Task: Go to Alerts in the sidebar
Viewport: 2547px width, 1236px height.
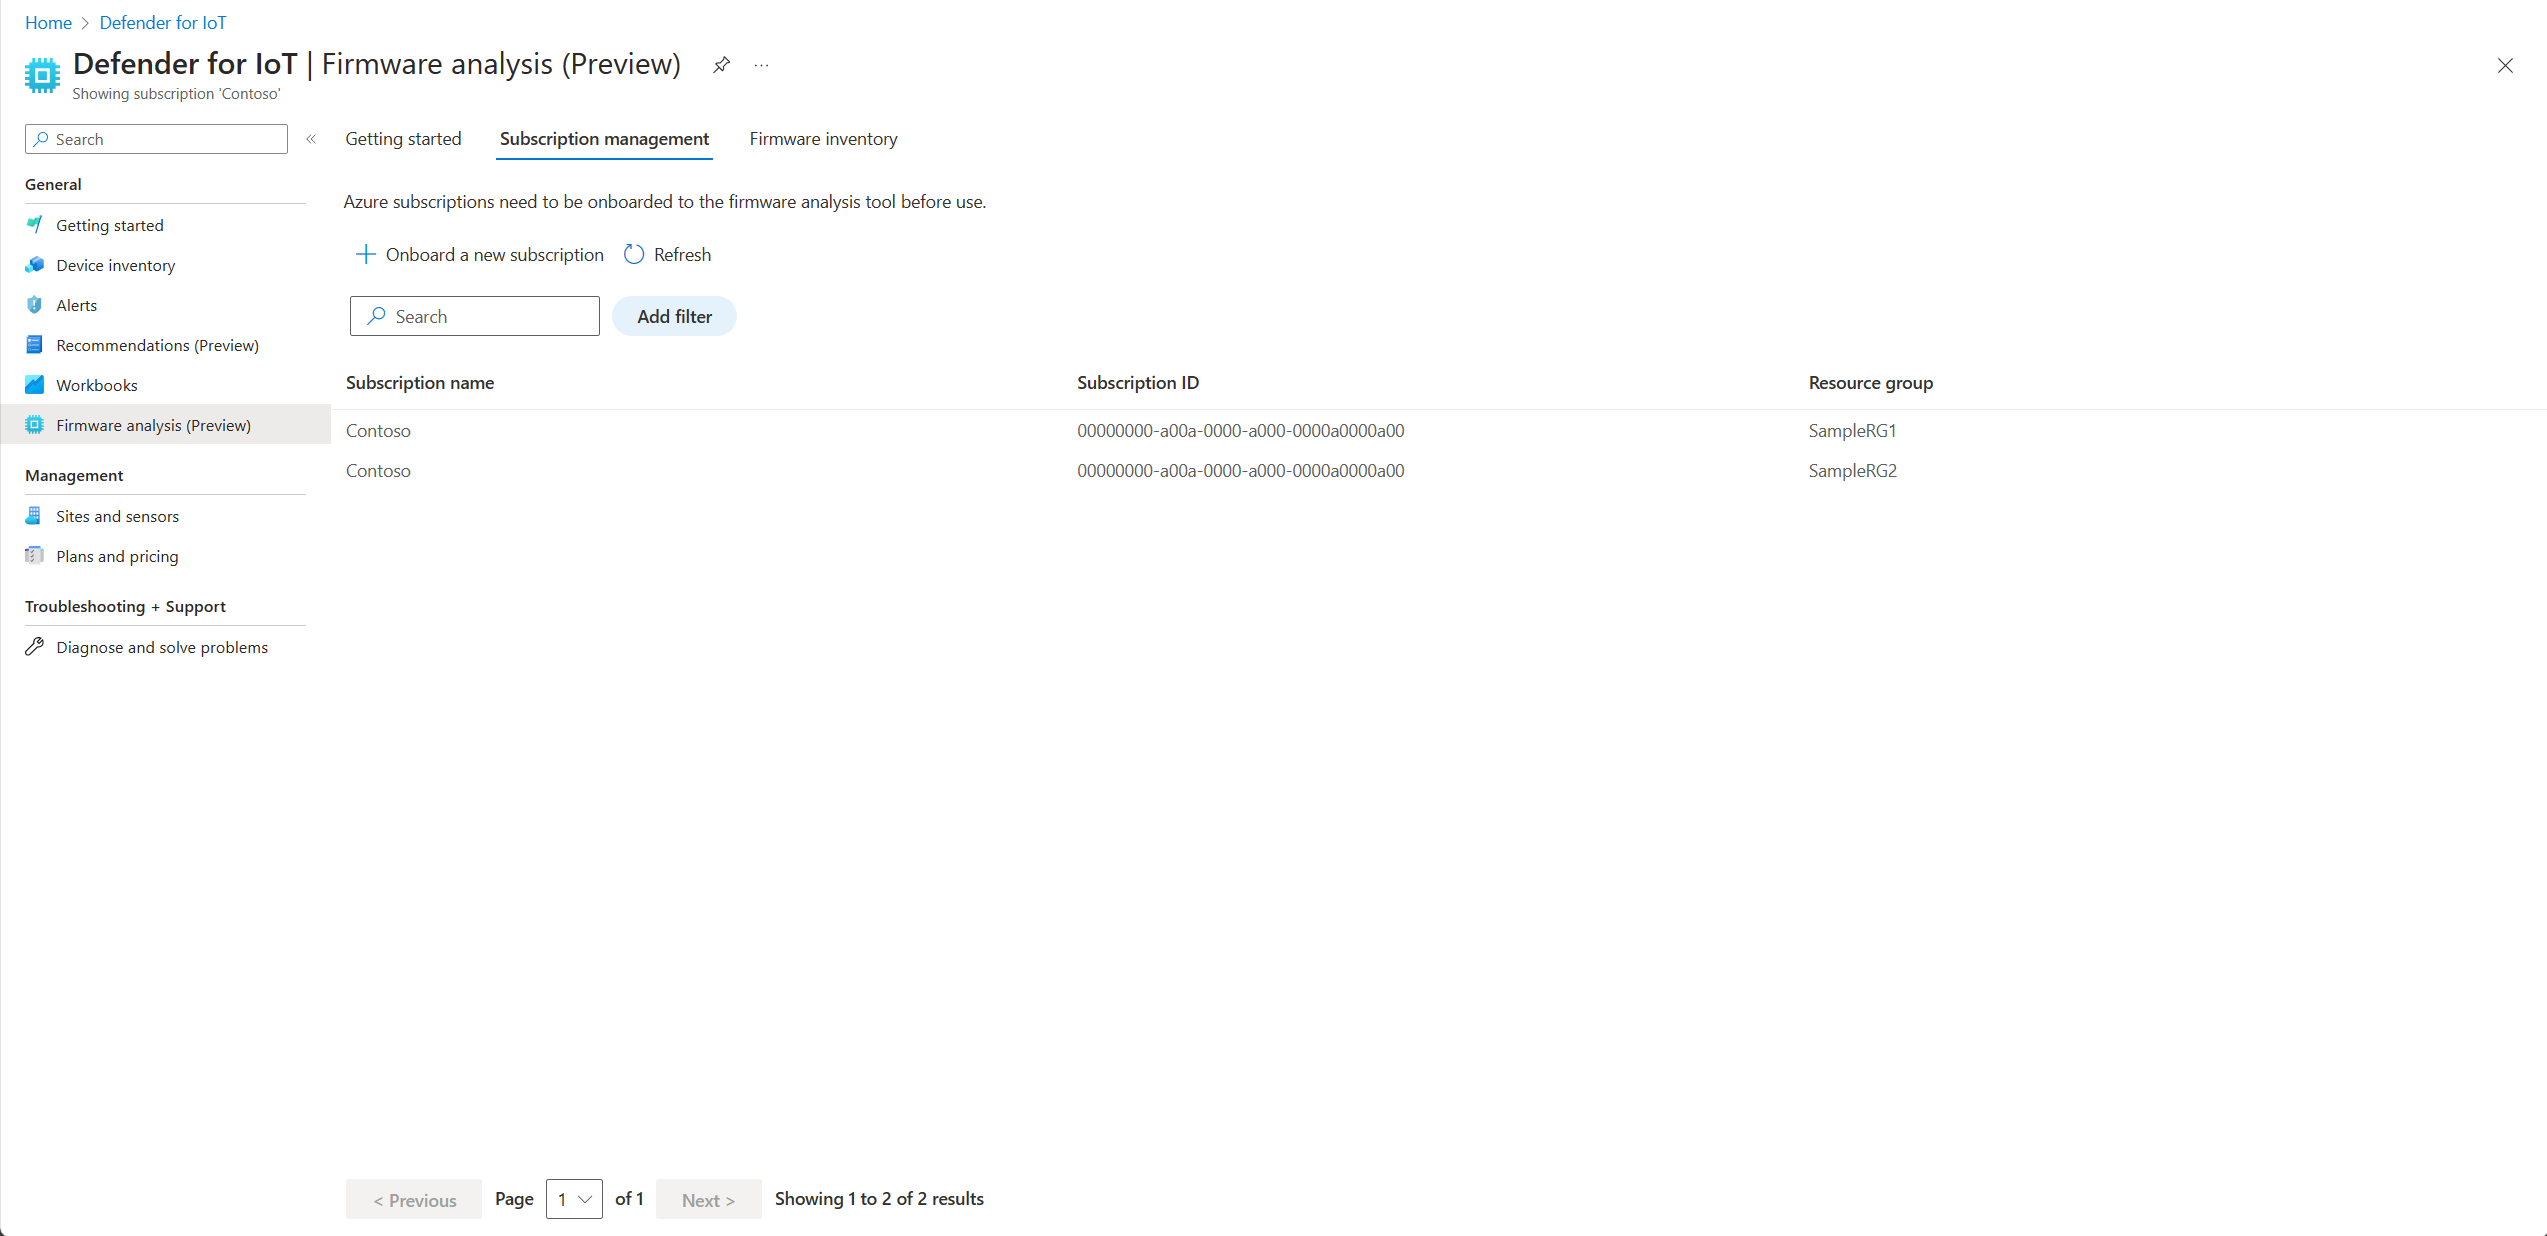Action: (x=77, y=305)
